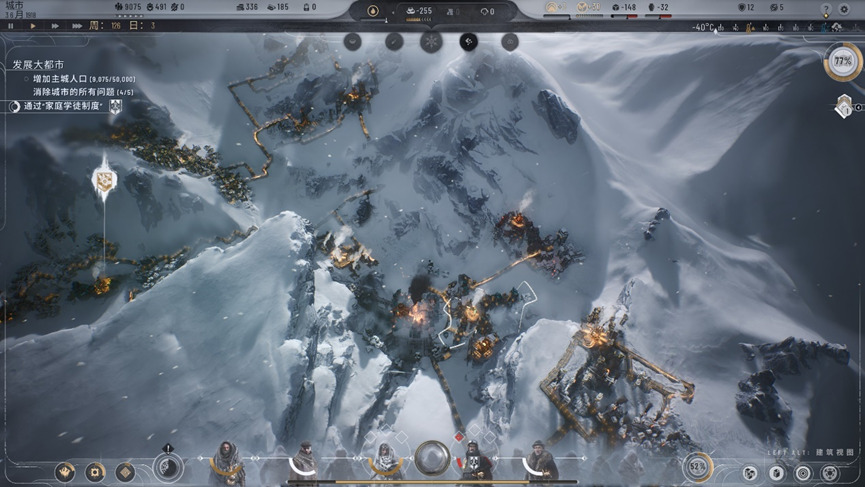Select the frostbreaking tool circle button
Image resolution: width=865 pixels, height=487 pixels.
click(x=353, y=42)
